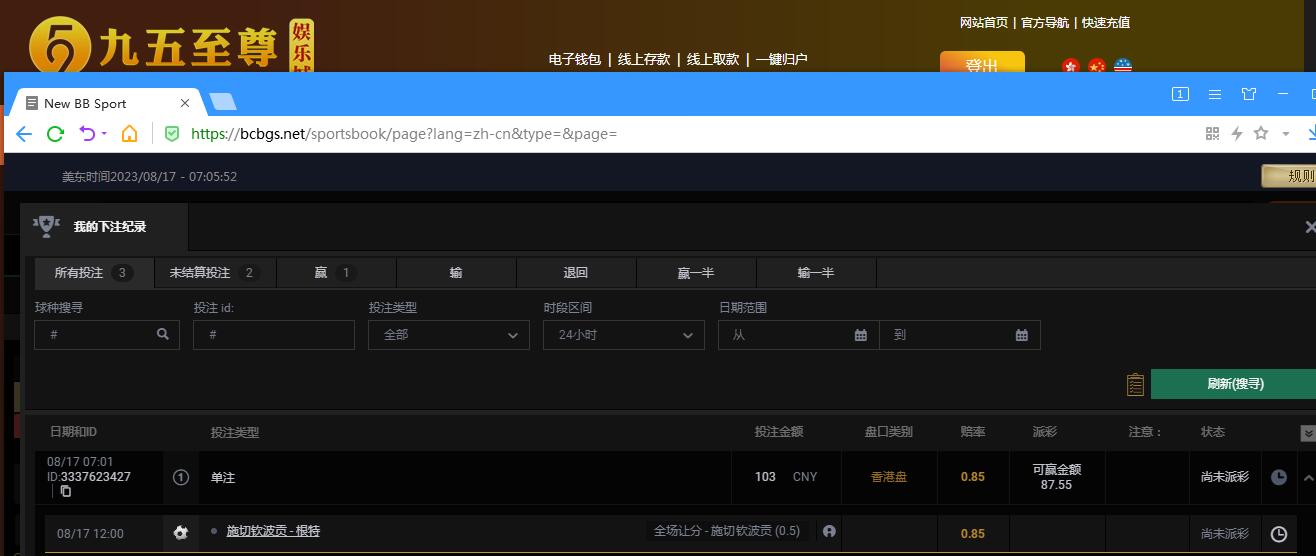Click the 到 end date field
The image size is (1316, 556).
coord(960,335)
